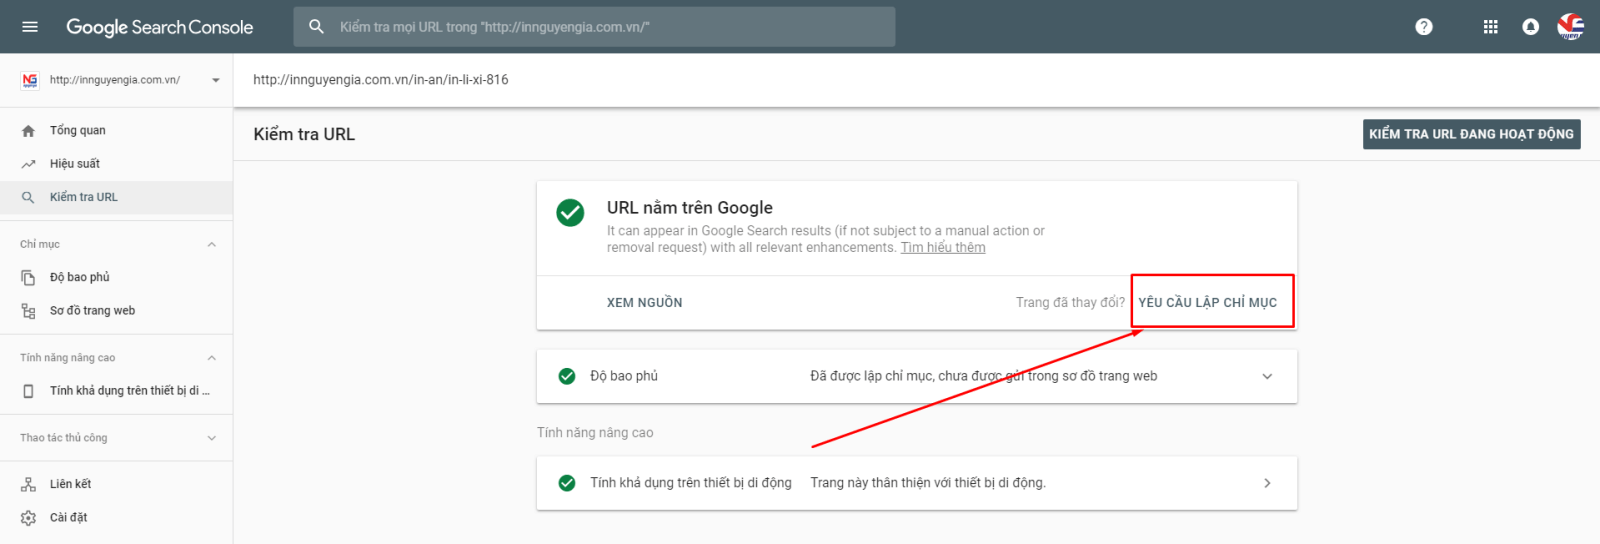The width and height of the screenshot is (1600, 544).
Task: Click the mobile usability phone icon in the sidebar
Action: [x=28, y=391]
